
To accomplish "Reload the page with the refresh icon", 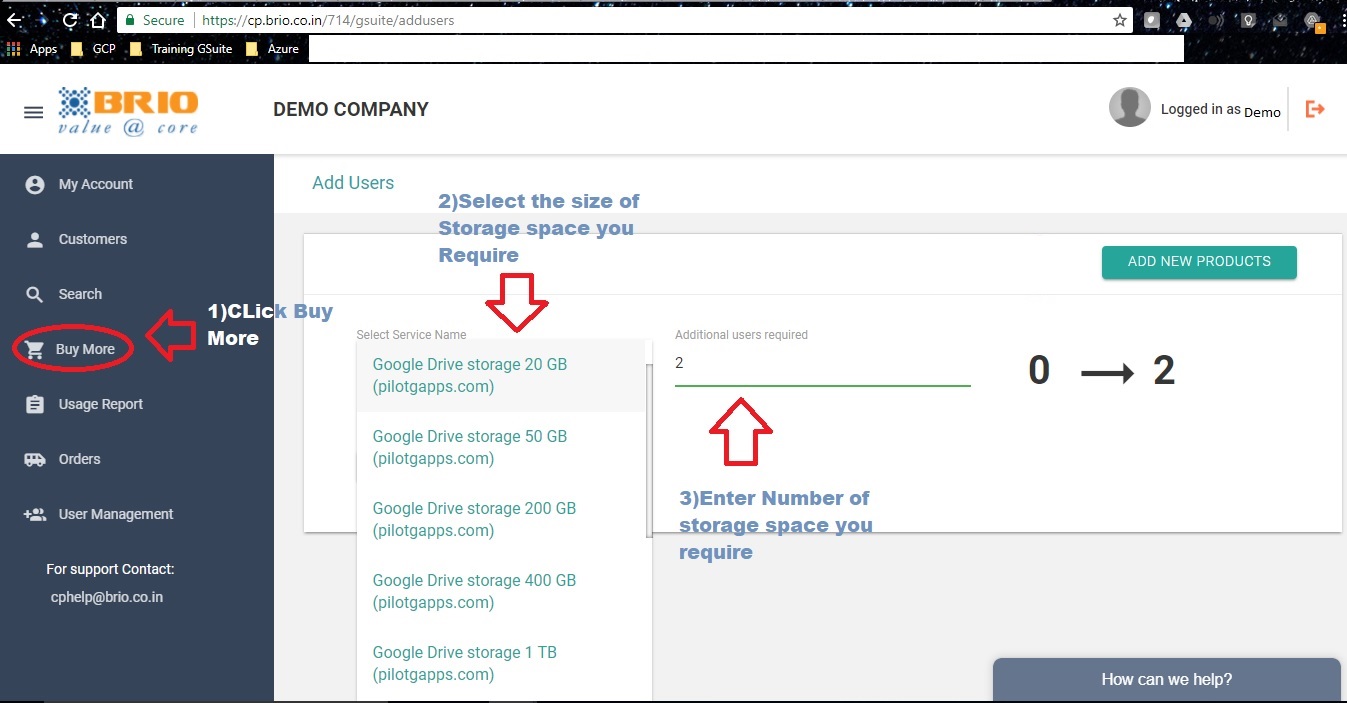I will (70, 20).
